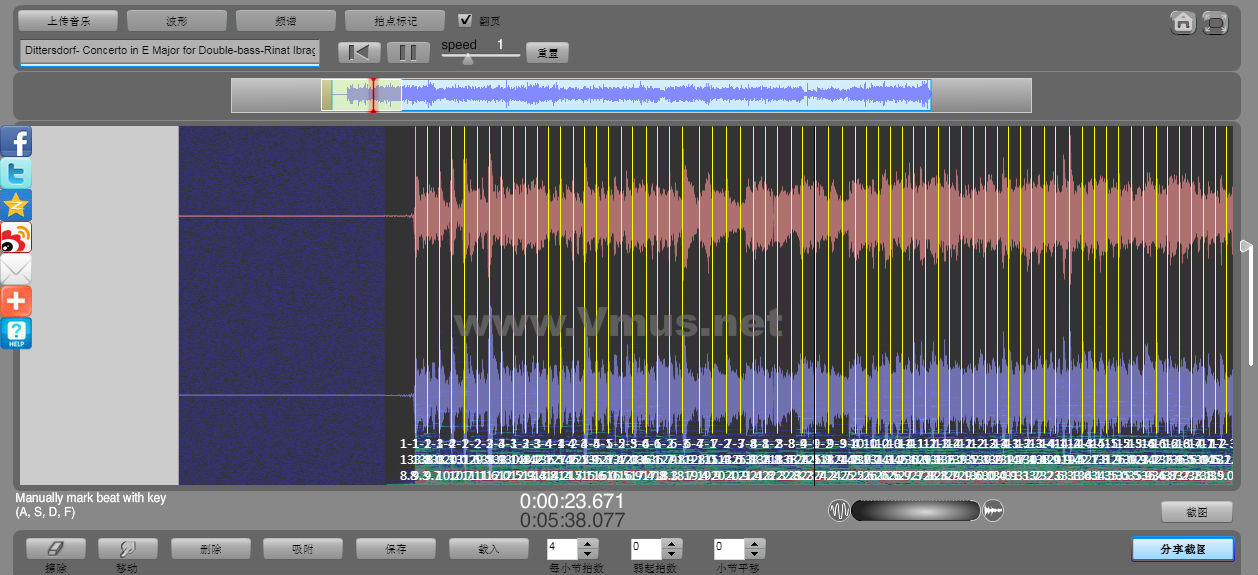Click the 载入 load button
Viewport: 1258px width, 575px height.
[x=488, y=548]
